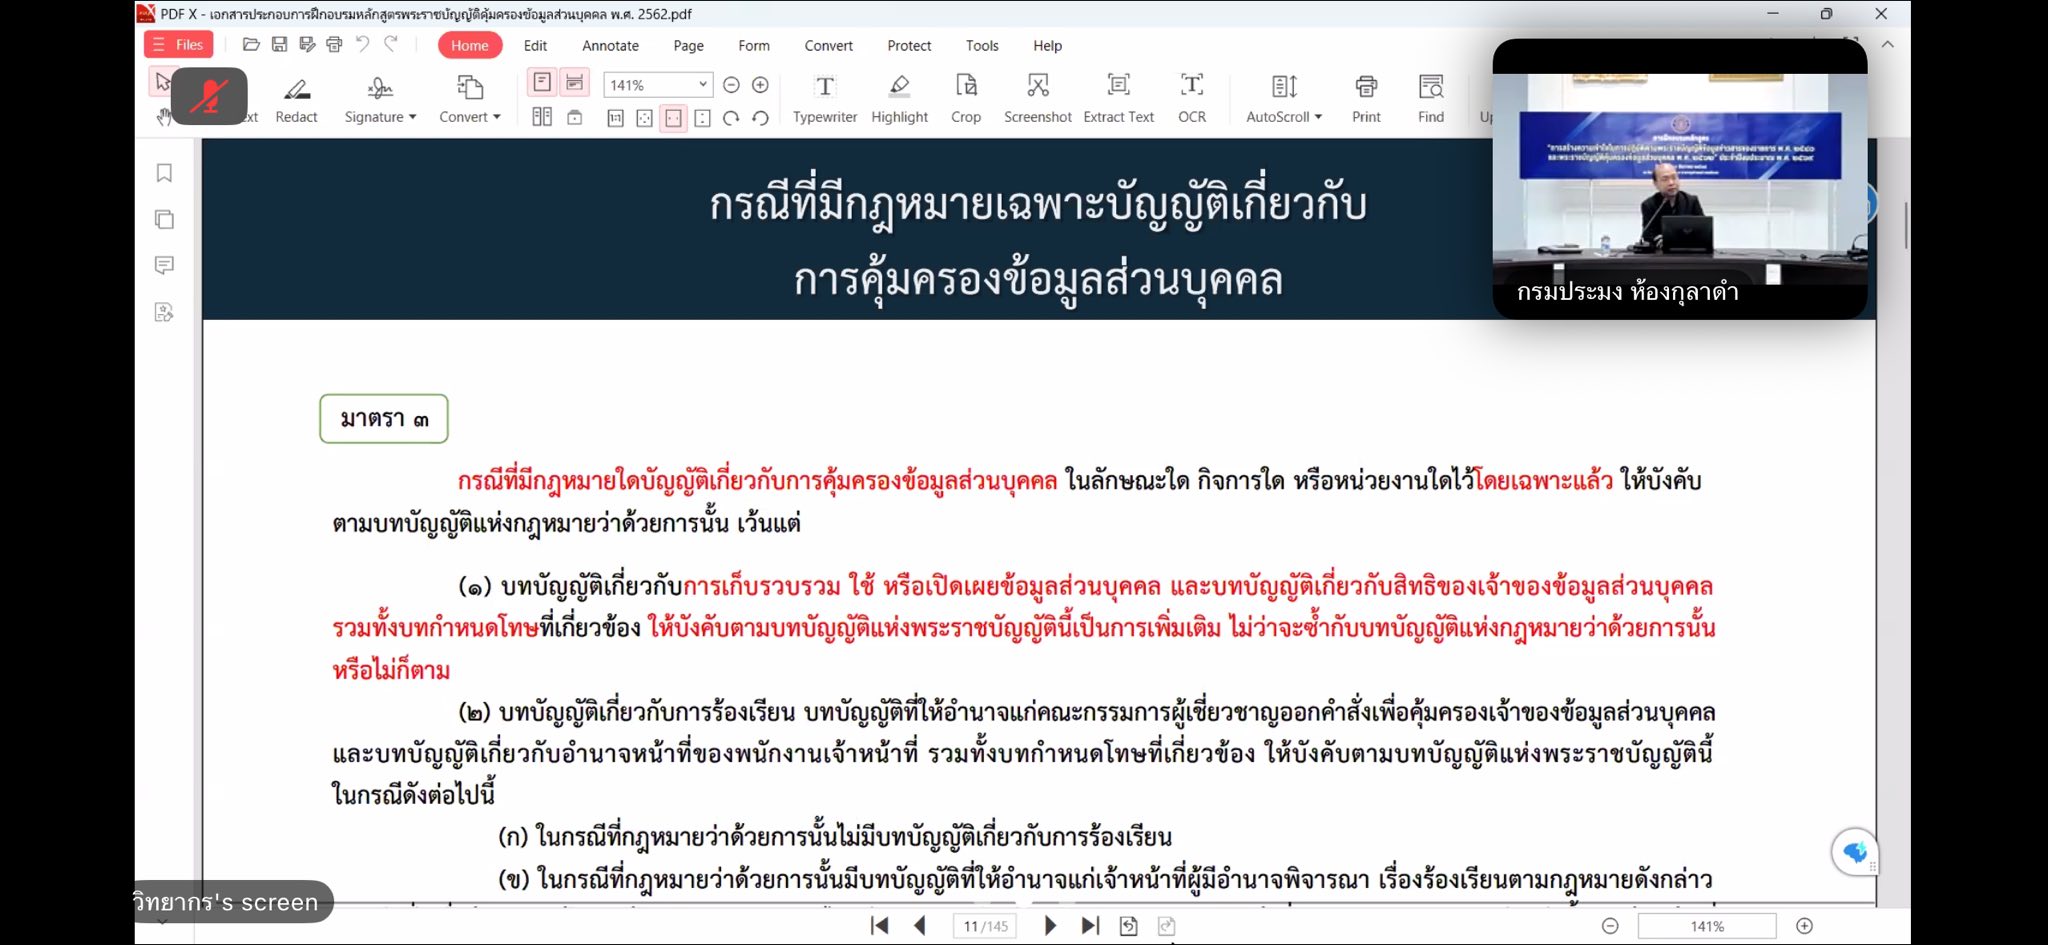This screenshot has width=2048, height=945.
Task: Print the document from the ribbon
Action: pos(1365,98)
